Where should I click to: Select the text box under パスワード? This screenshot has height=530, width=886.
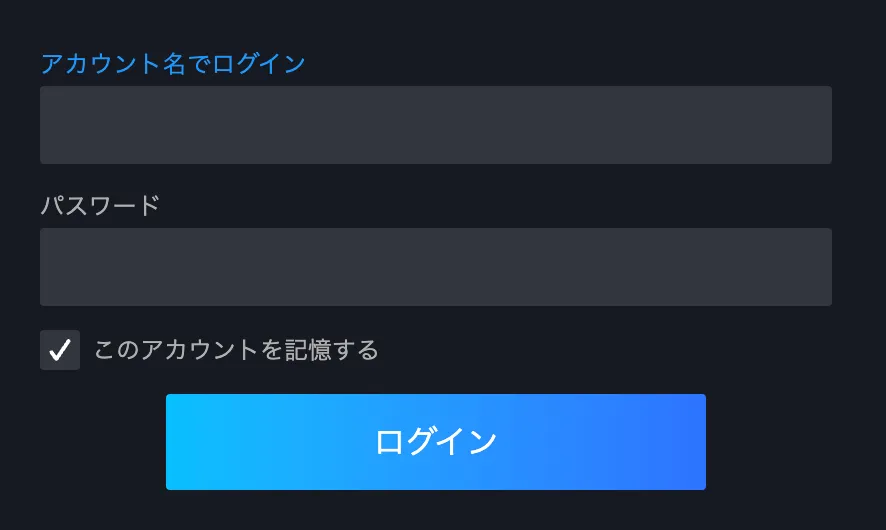click(x=436, y=267)
